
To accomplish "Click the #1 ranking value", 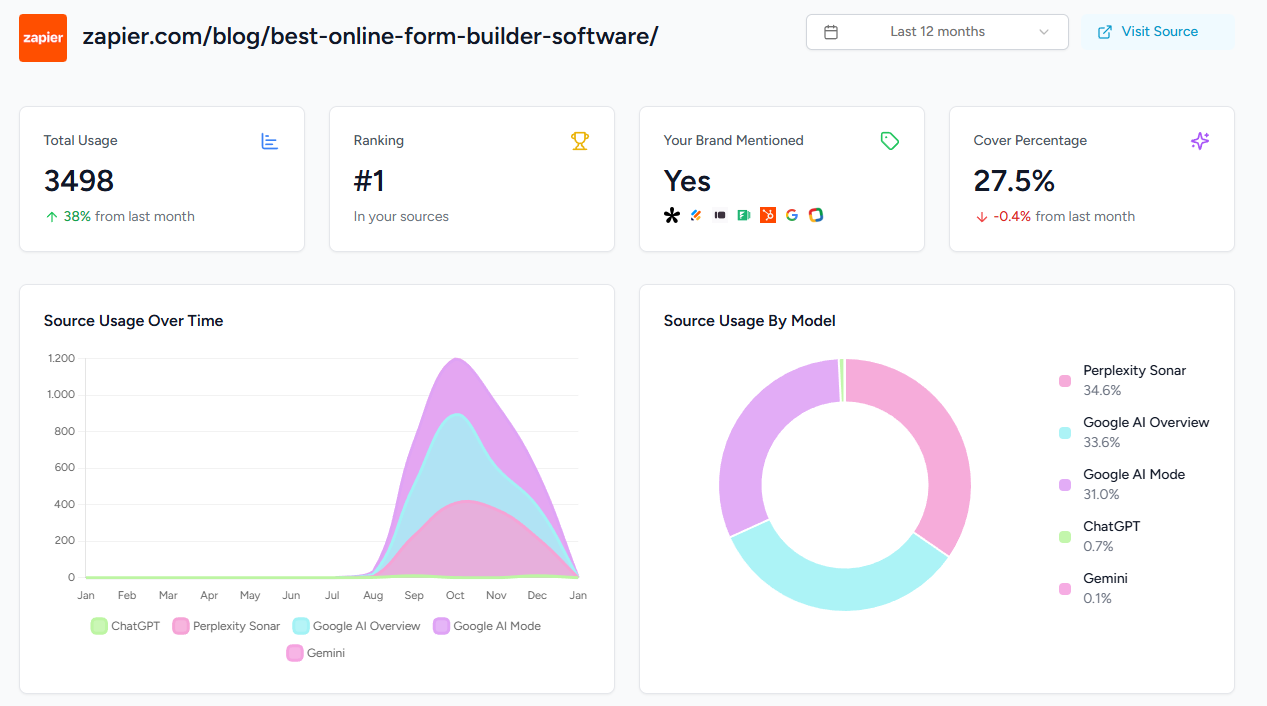I will coord(369,181).
